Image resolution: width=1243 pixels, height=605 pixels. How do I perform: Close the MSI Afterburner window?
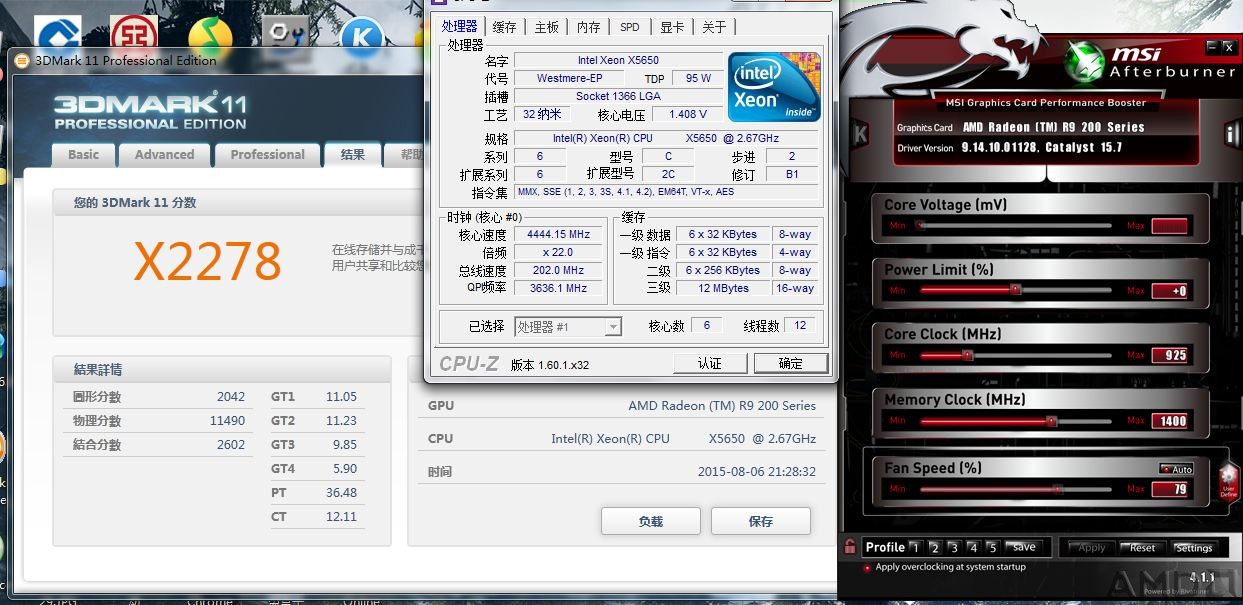click(x=1228, y=47)
